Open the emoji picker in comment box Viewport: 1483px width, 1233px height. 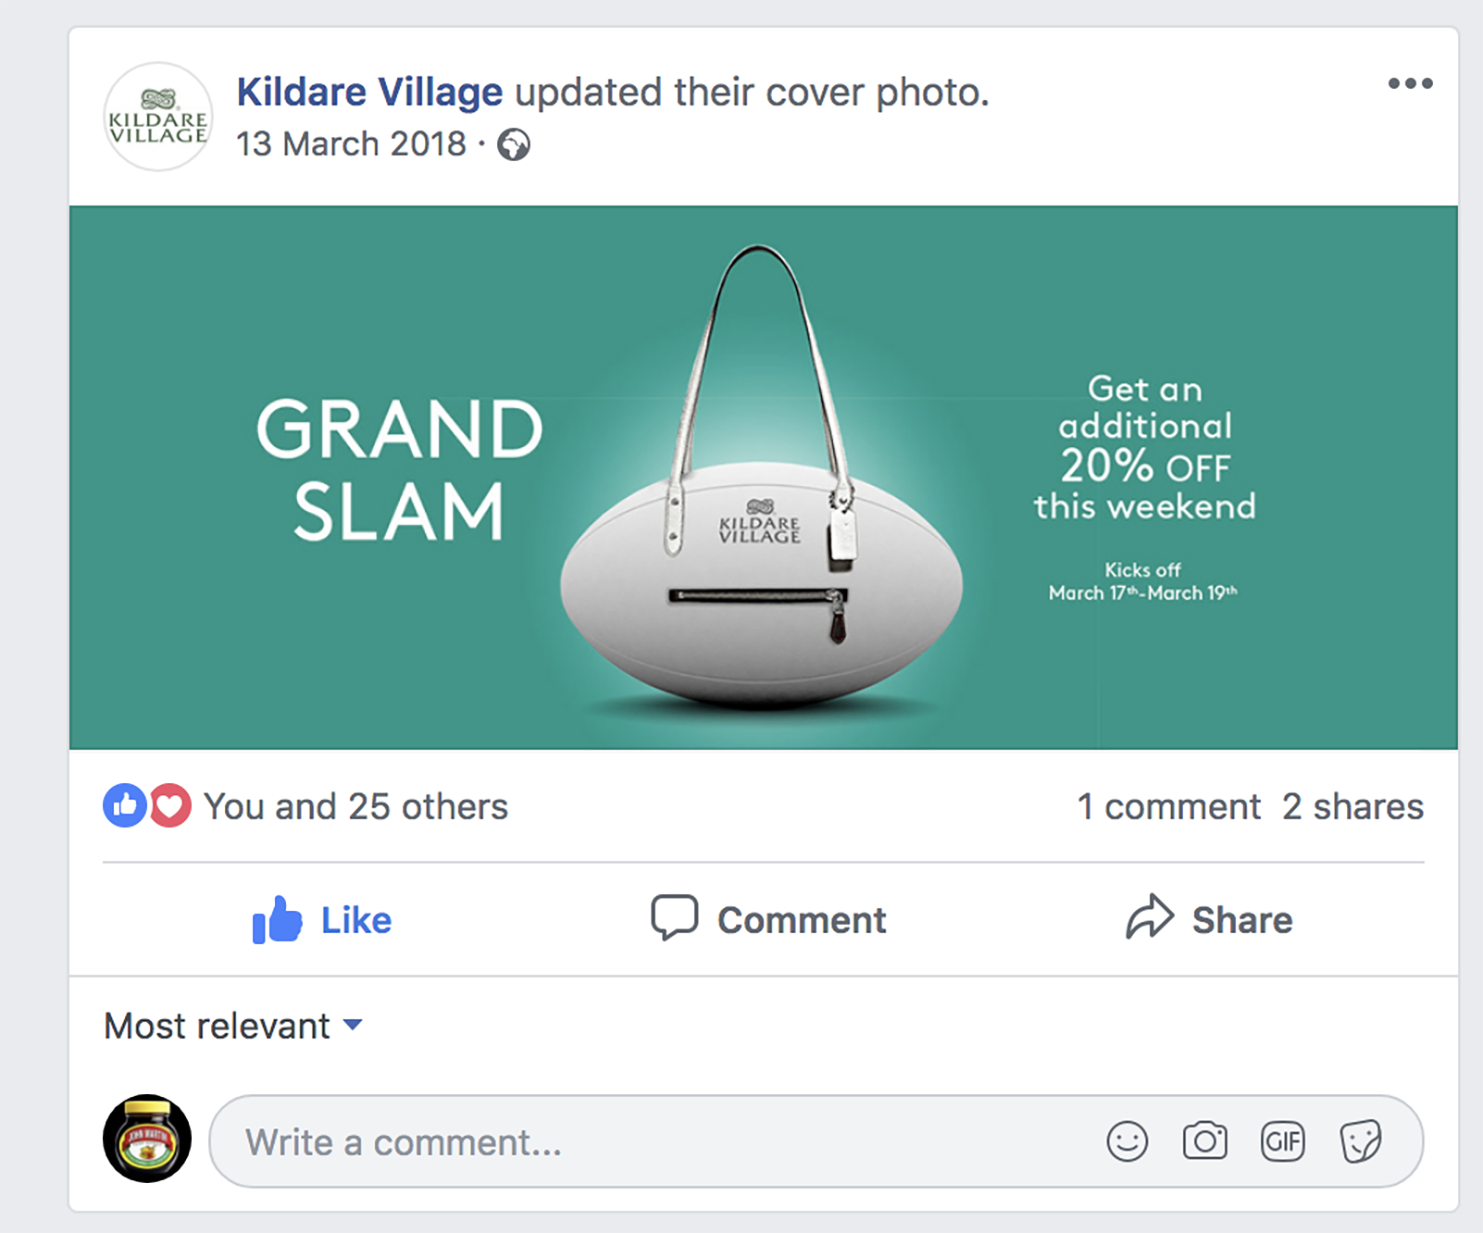[x=1127, y=1141]
